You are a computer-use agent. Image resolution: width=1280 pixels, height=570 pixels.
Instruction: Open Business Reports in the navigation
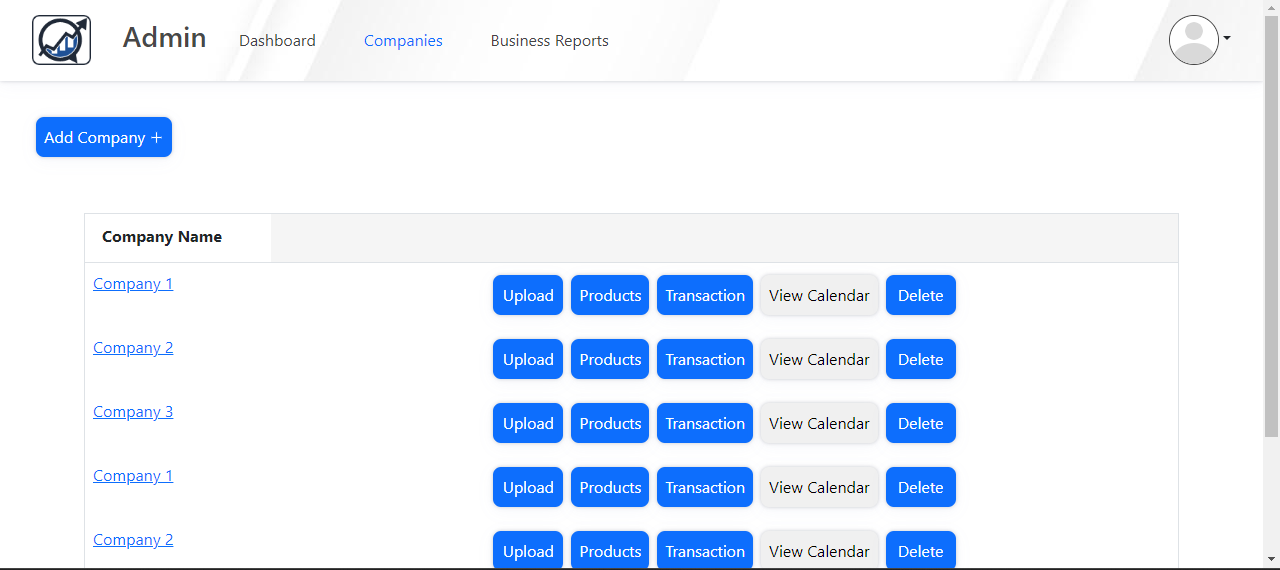tap(549, 41)
